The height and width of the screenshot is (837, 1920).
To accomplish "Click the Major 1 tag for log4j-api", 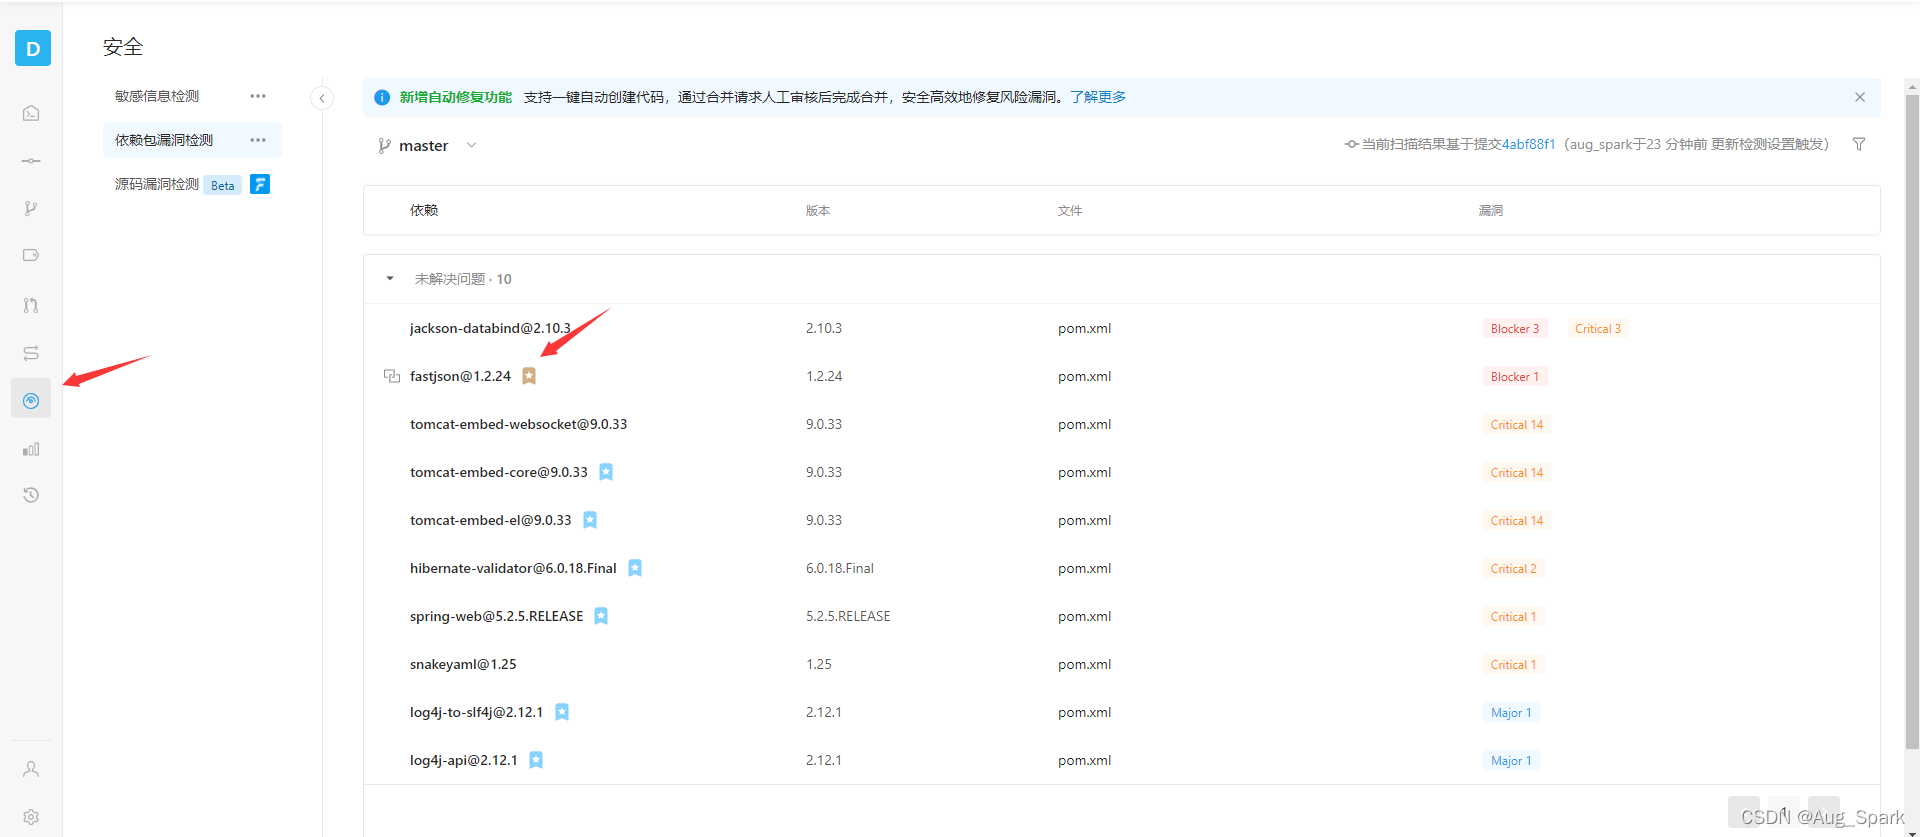I will pyautogui.click(x=1511, y=760).
